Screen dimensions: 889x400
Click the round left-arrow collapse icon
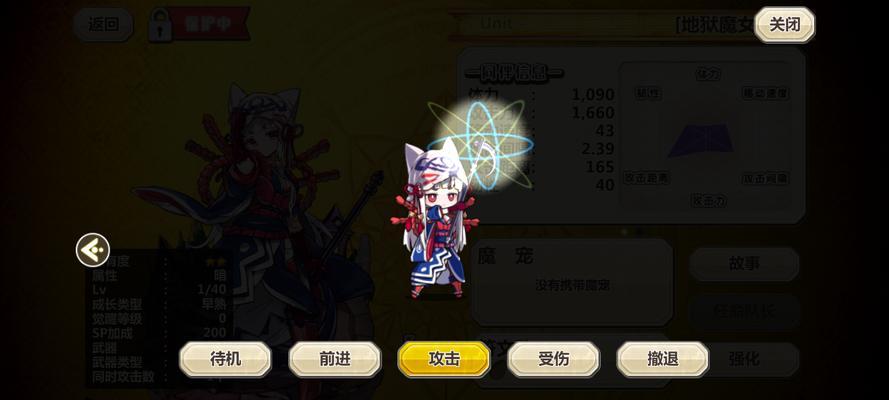[x=92, y=250]
